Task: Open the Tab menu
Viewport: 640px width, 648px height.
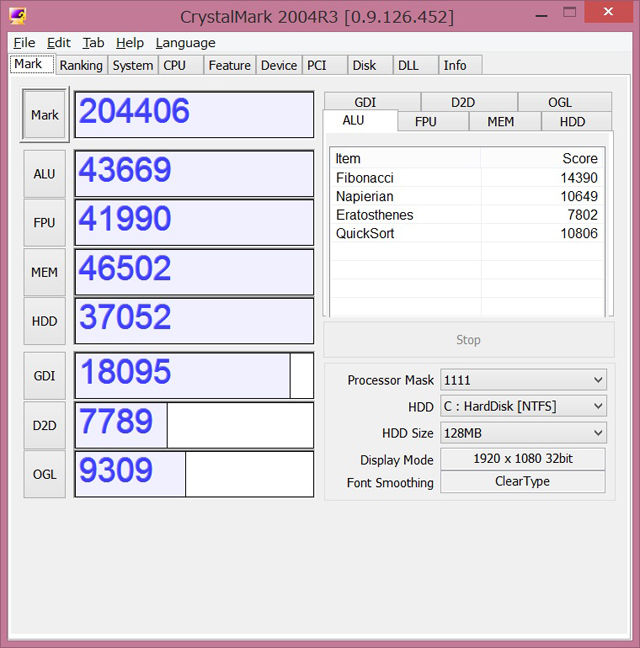Action: coord(93,43)
